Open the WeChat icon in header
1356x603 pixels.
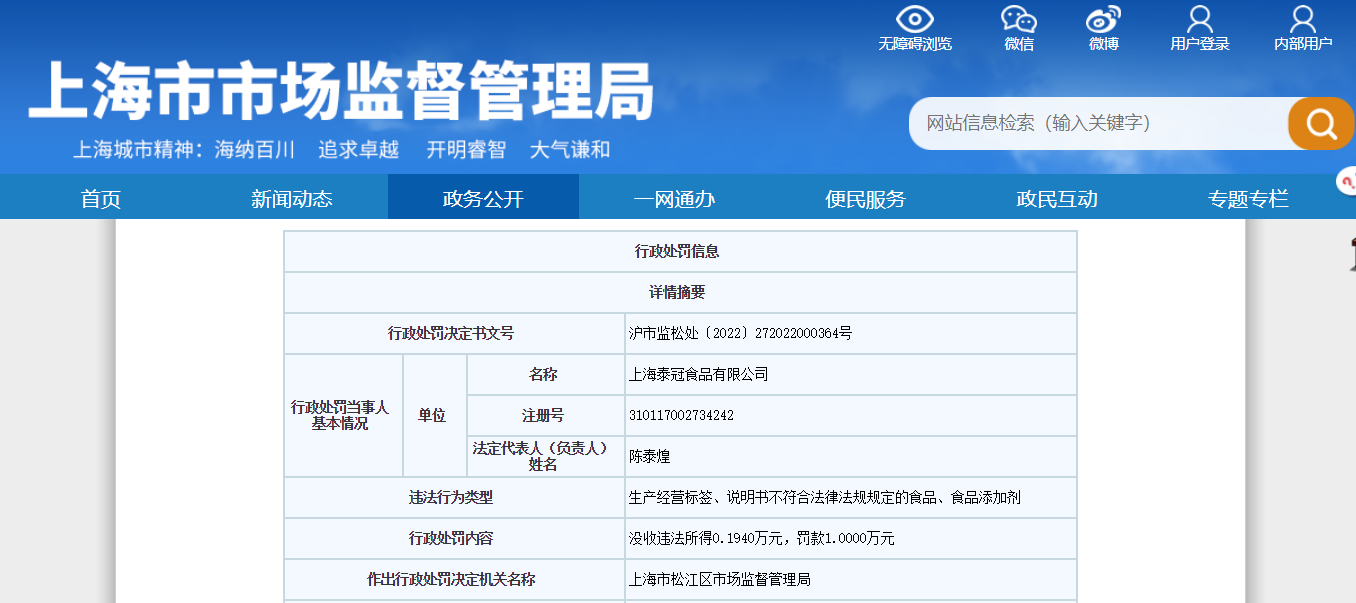coord(1019,19)
